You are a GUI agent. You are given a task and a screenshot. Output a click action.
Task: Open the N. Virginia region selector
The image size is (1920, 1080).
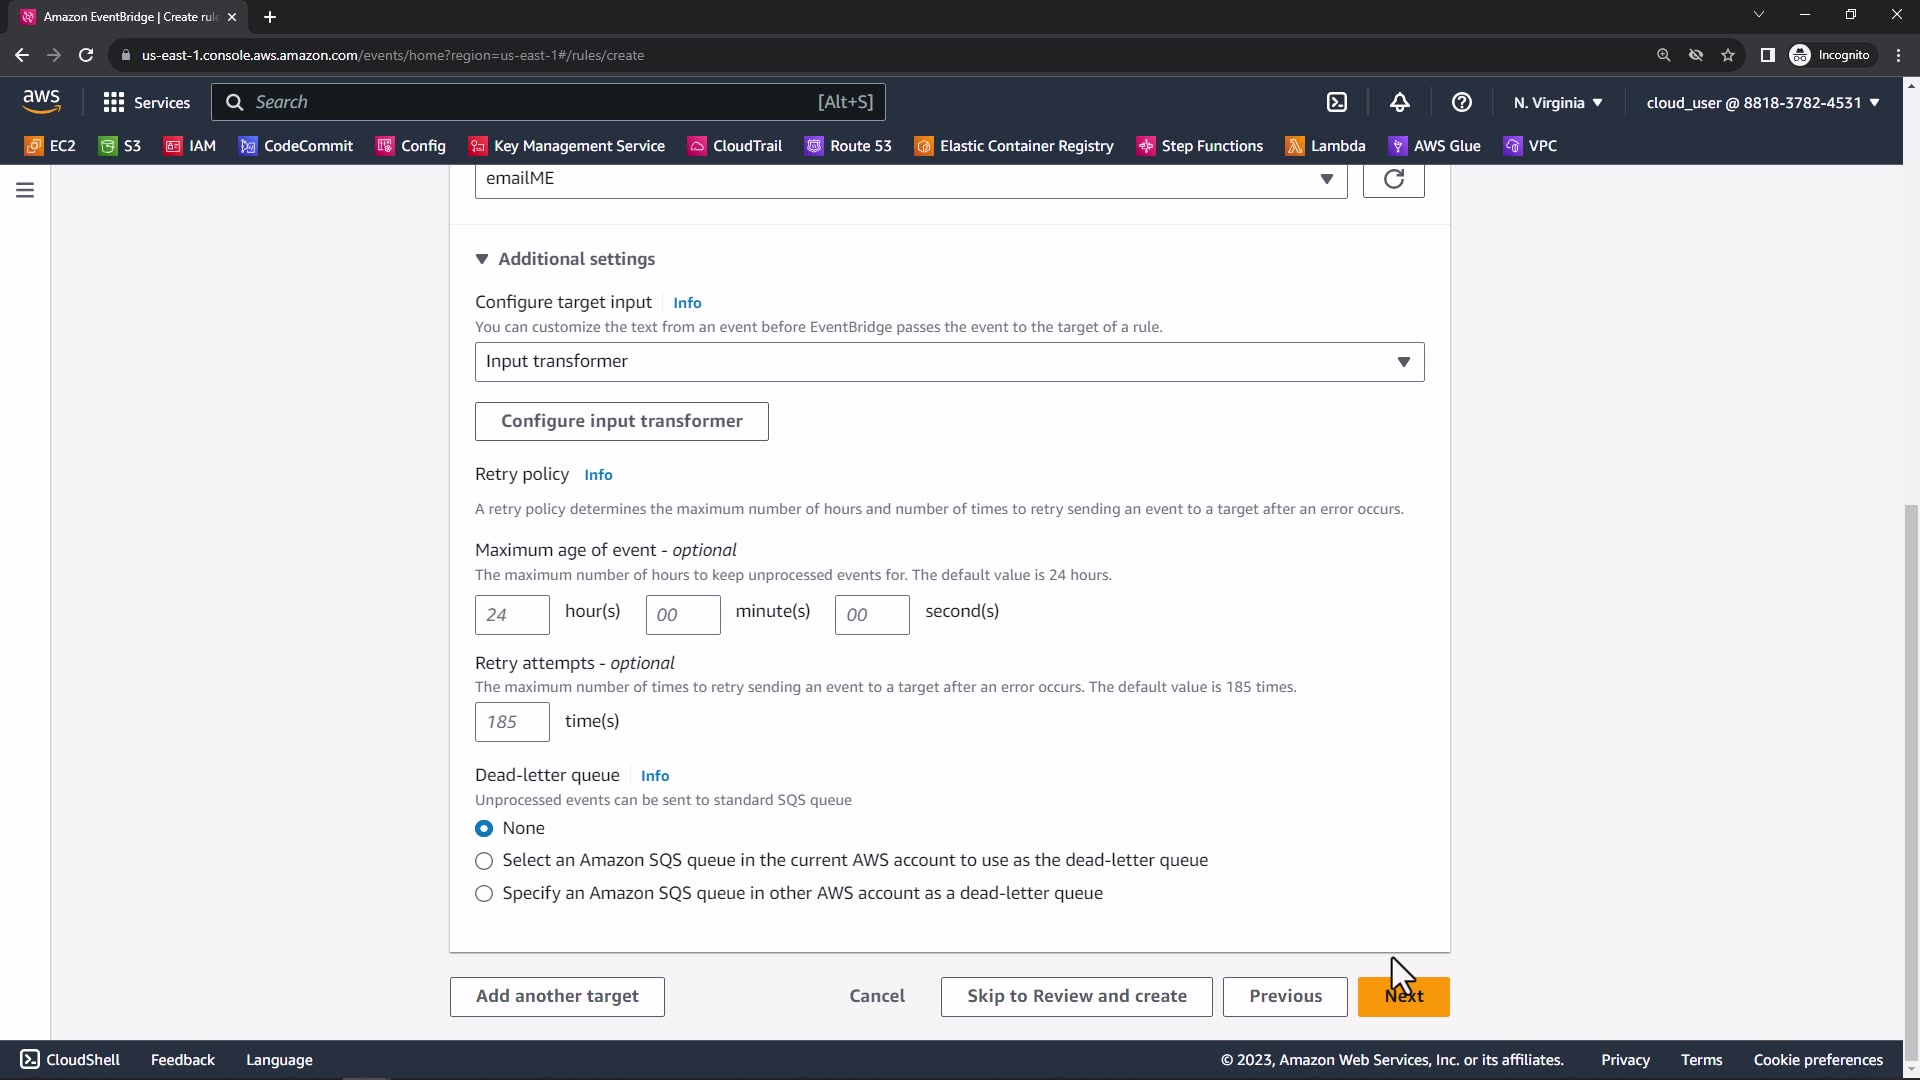(x=1558, y=103)
